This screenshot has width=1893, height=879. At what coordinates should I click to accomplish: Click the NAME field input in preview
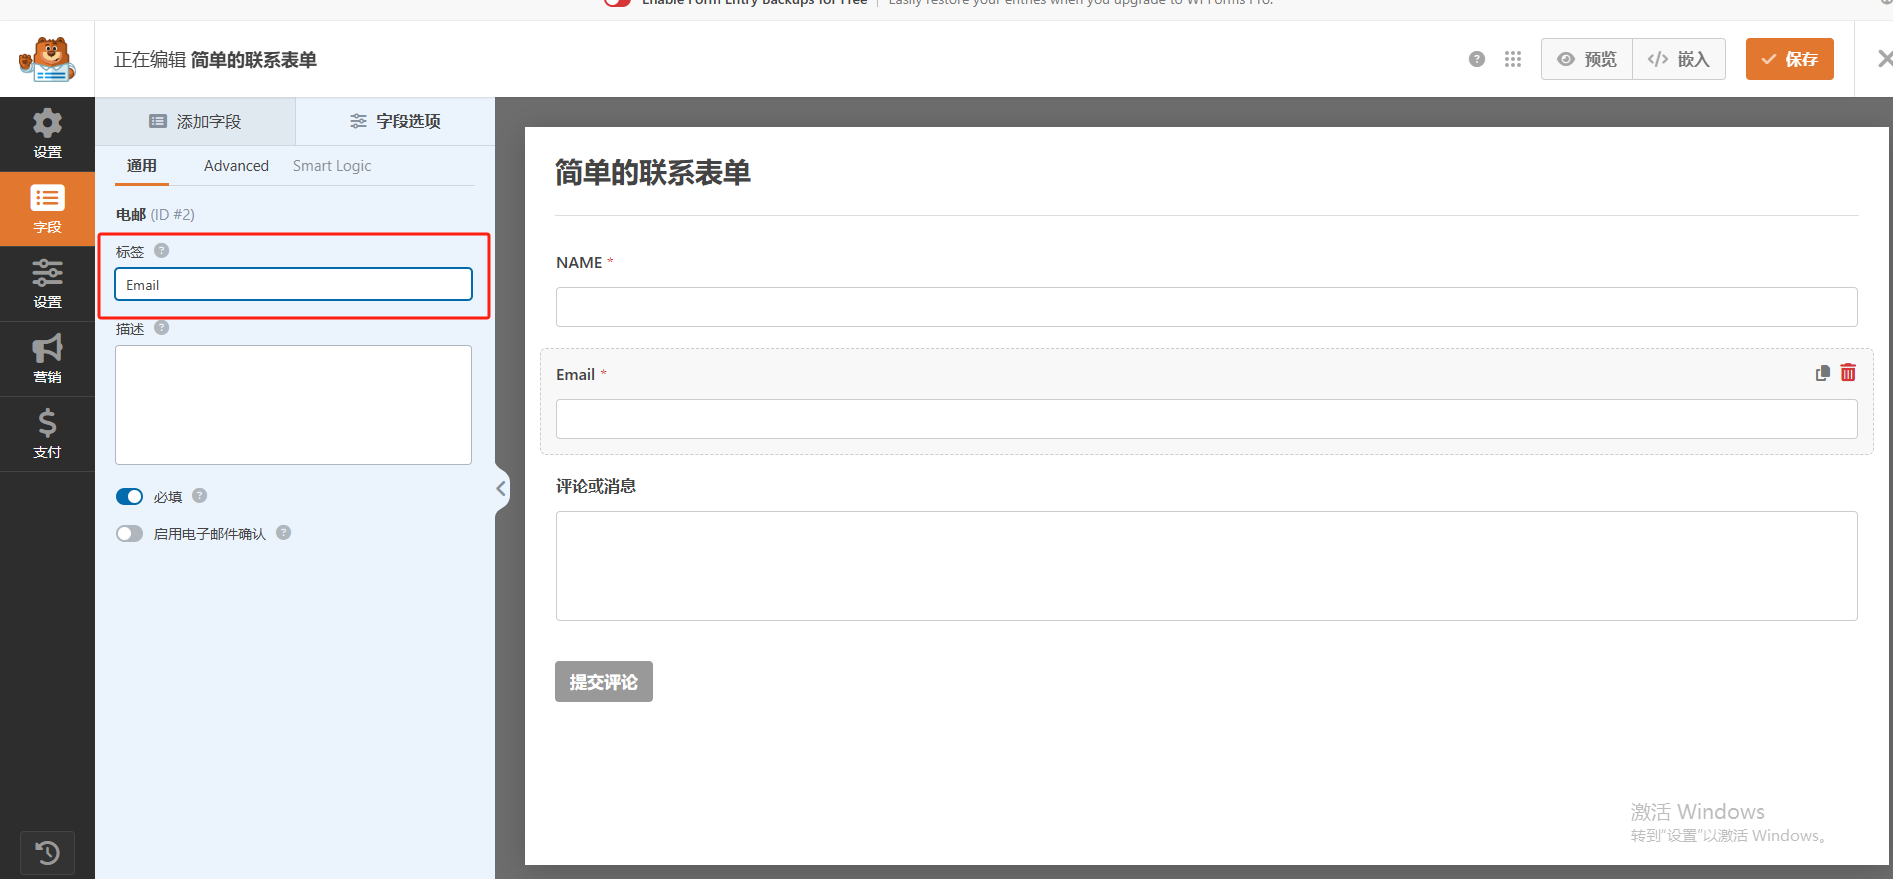(1206, 307)
